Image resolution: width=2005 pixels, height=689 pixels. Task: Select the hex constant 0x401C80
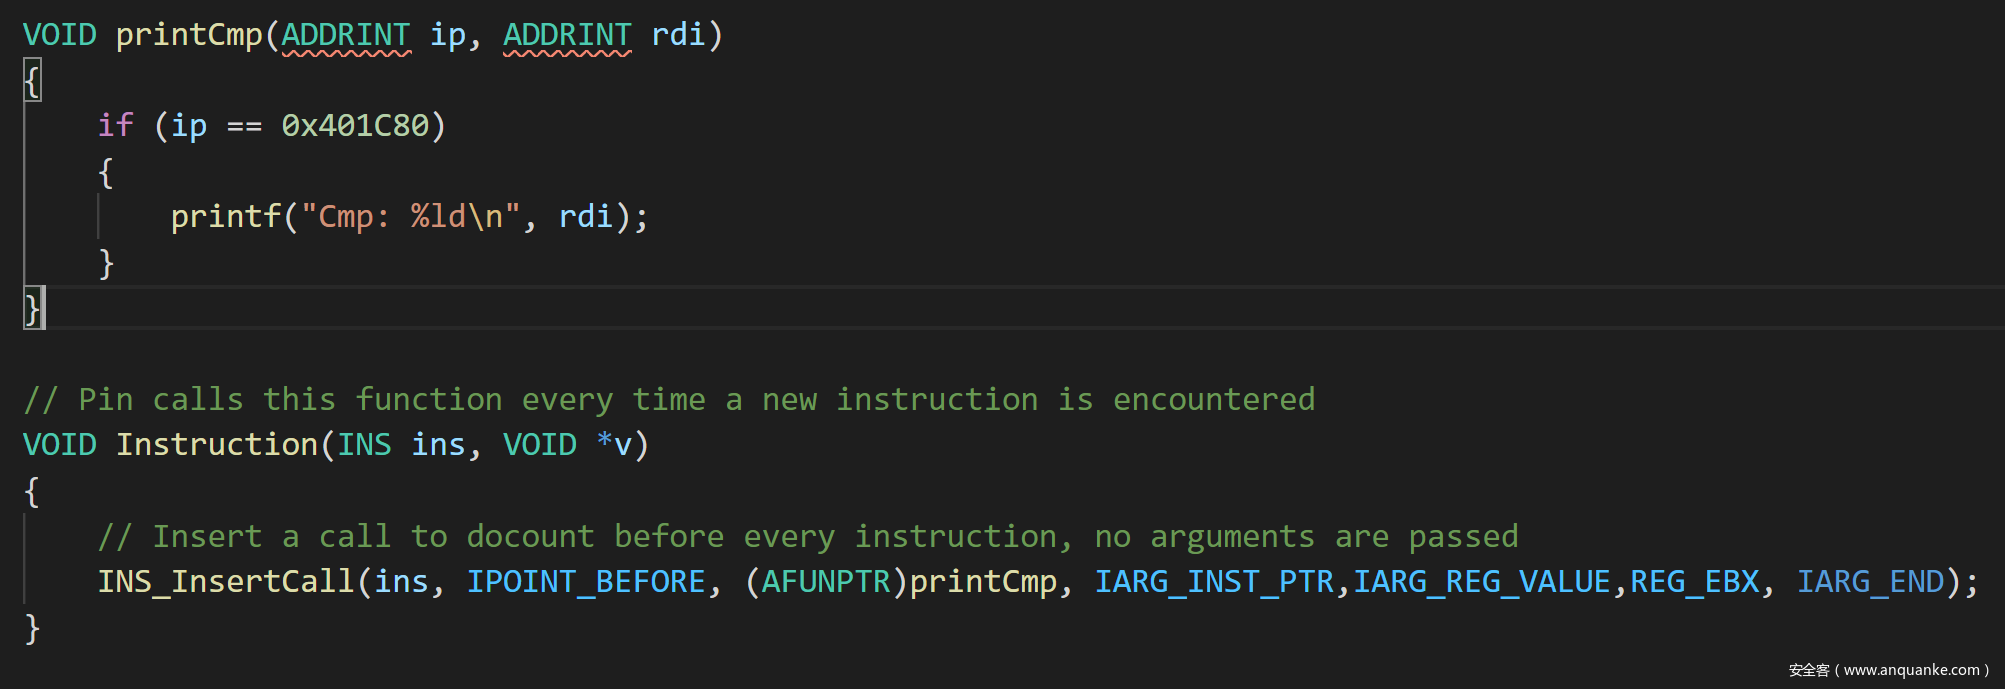355,125
